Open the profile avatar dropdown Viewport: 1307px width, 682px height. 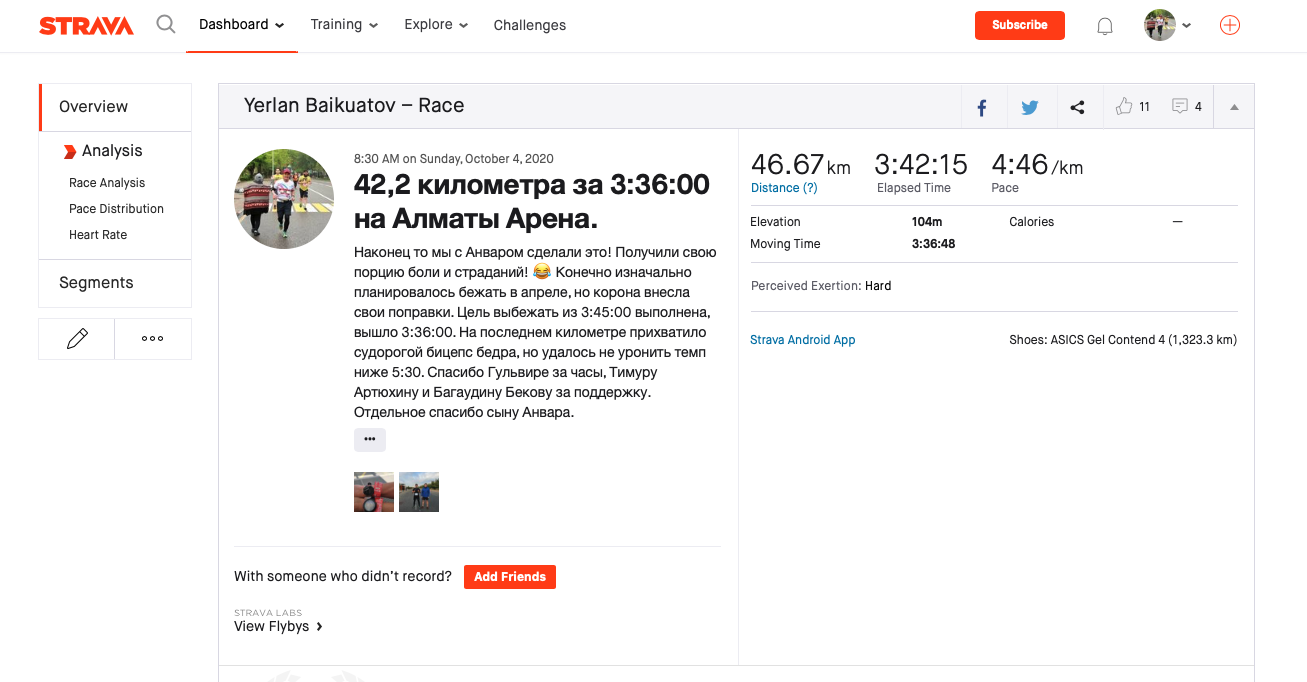click(1167, 26)
